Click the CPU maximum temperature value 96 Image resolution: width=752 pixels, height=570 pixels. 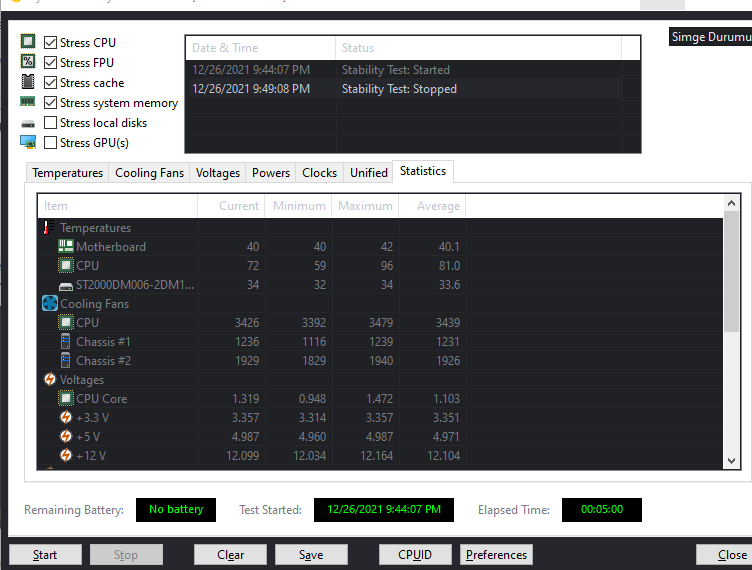(387, 266)
